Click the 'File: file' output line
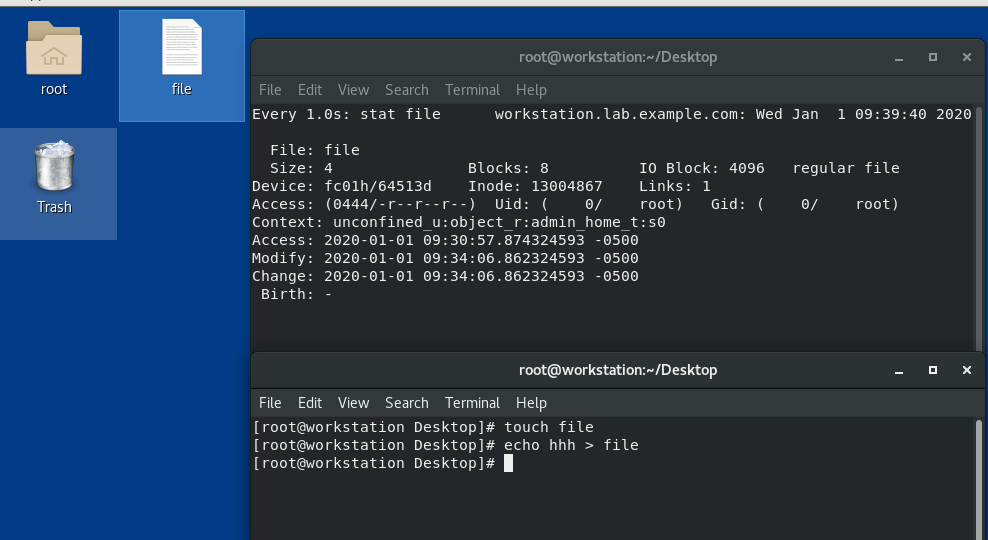The height and width of the screenshot is (540, 988). 314,151
